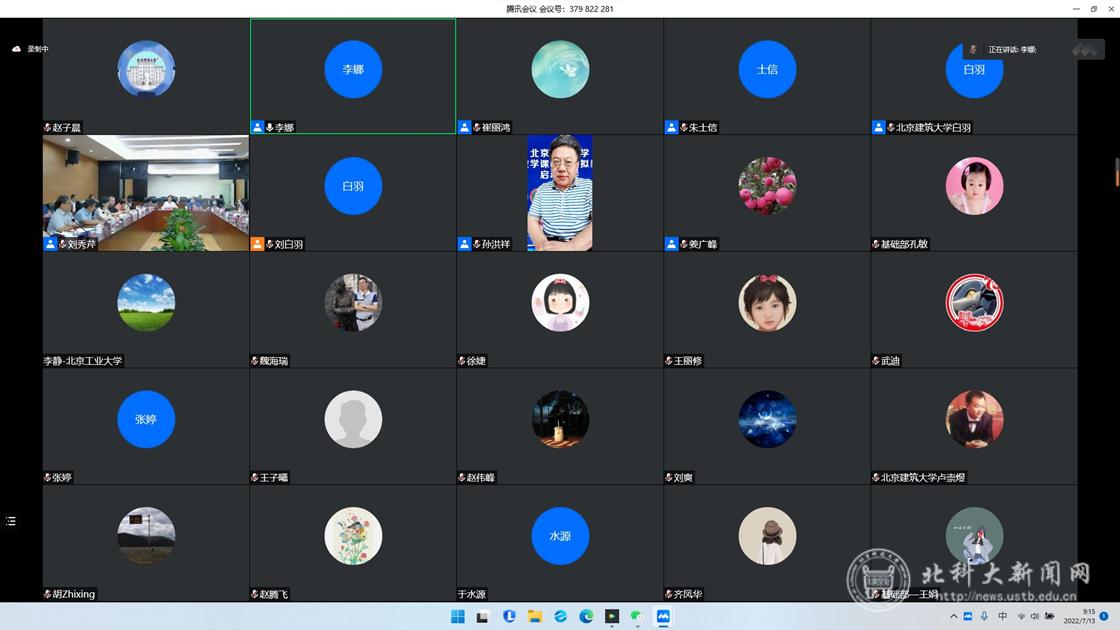Viewport: 1120px width, 630px height.
Task: Click the muted mic icon beside 赵子晨
Action: coord(47,127)
